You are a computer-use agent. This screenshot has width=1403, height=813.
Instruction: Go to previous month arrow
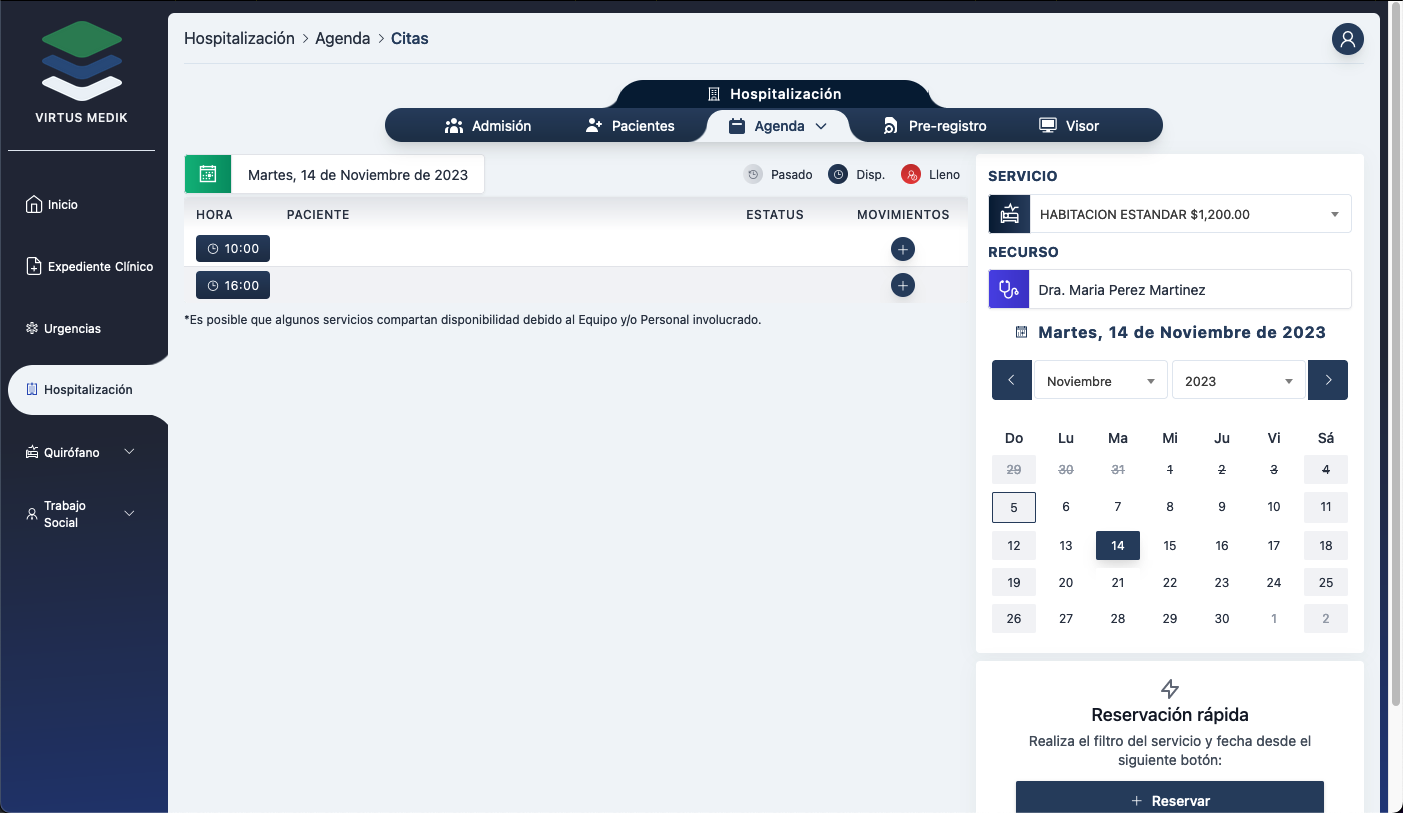(1011, 380)
